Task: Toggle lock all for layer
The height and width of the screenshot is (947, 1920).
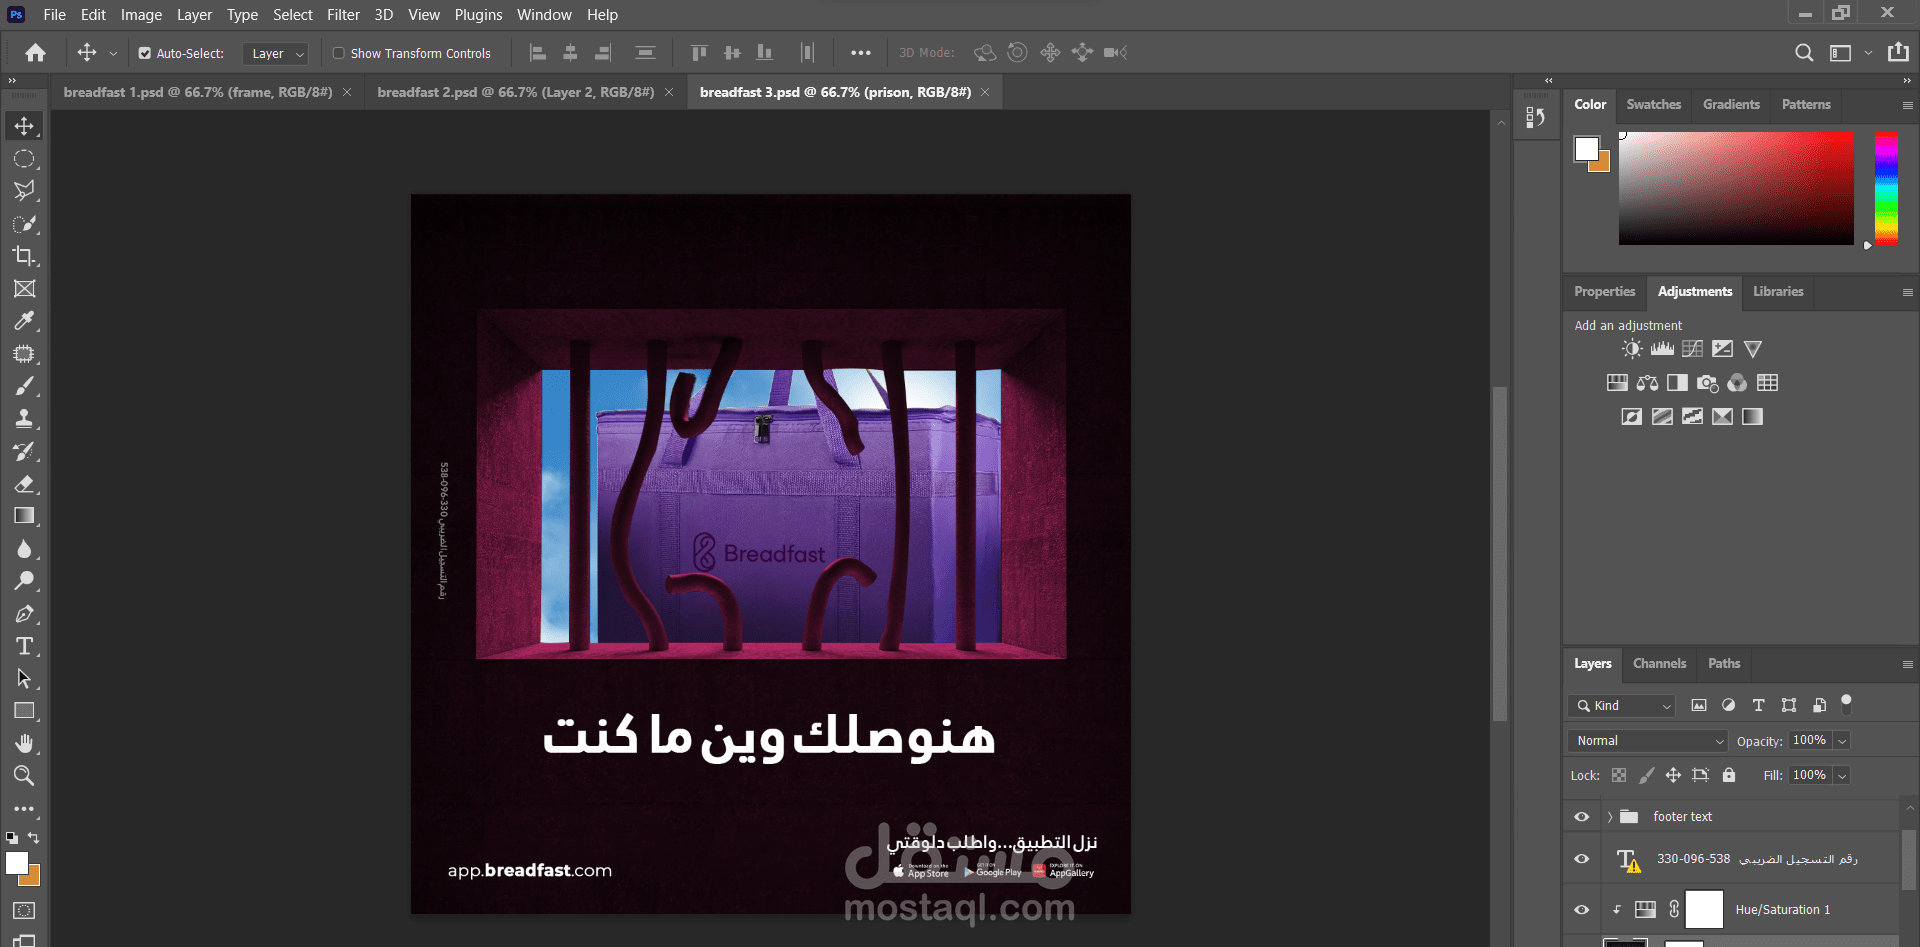Action: pos(1729,775)
